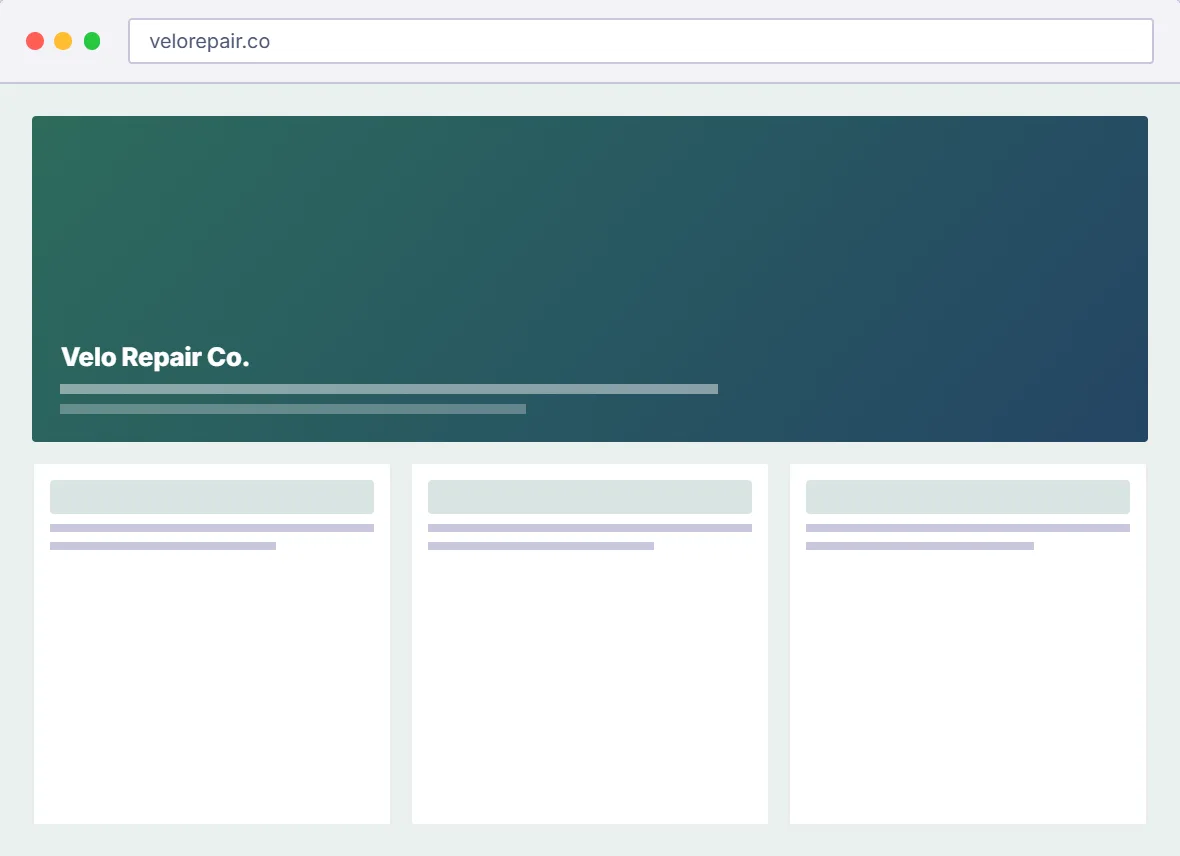The image size is (1180, 856).
Task: Click the left card's long text line
Action: 211,528
